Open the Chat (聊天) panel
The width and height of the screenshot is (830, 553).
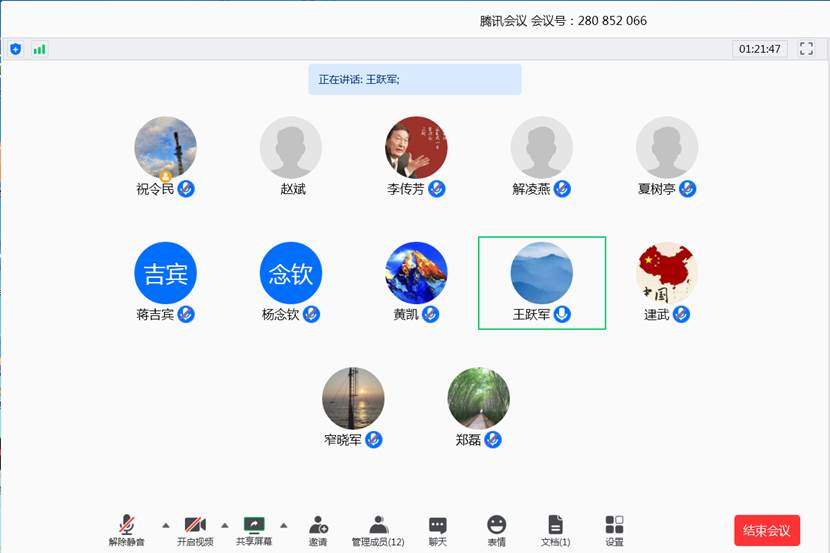coord(437,525)
